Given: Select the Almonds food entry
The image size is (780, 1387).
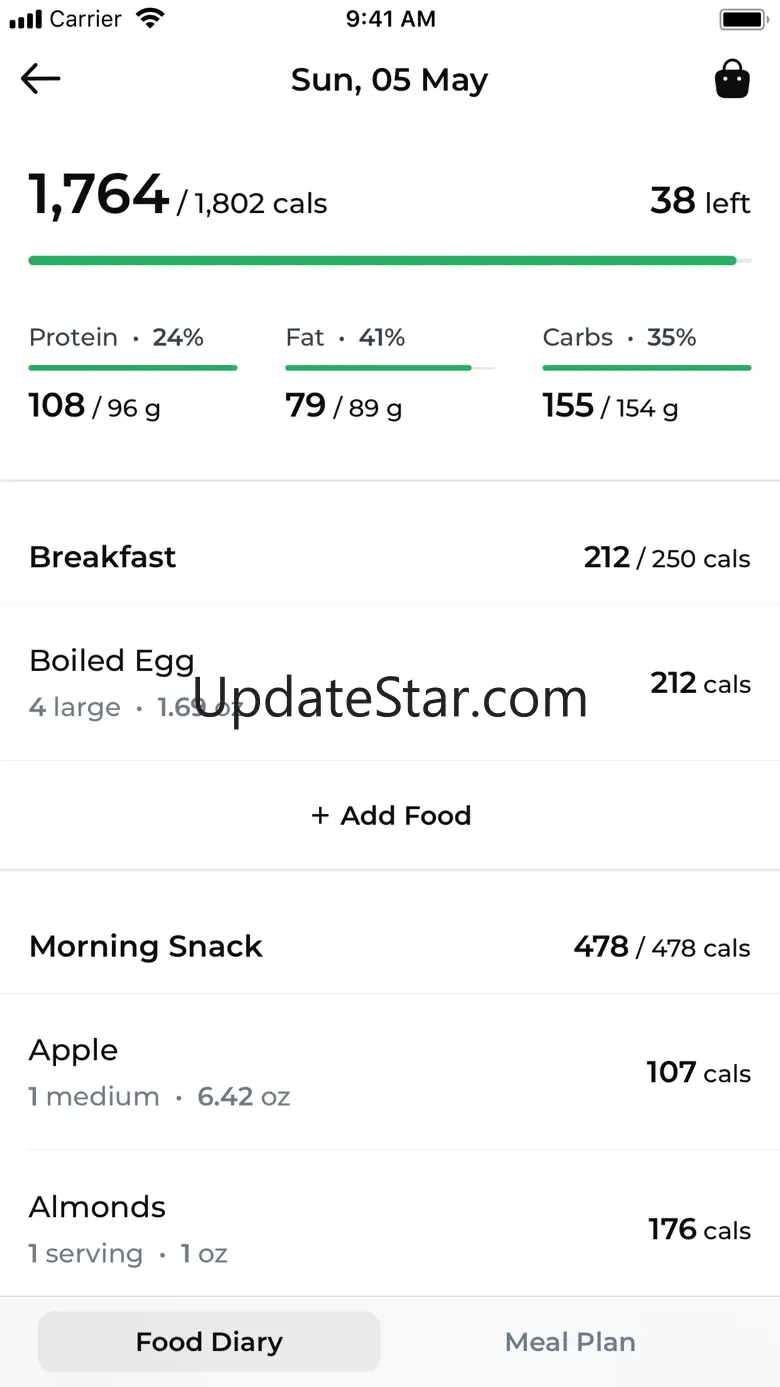Looking at the screenshot, I should pyautogui.click(x=389, y=1228).
